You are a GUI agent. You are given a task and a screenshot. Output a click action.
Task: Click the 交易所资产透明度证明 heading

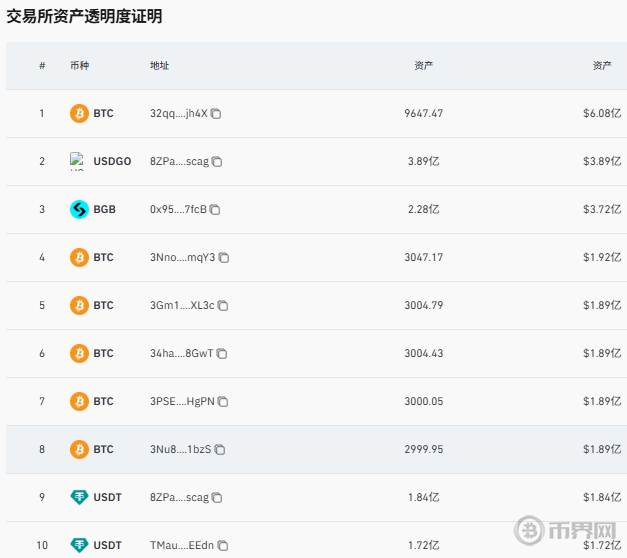84,16
